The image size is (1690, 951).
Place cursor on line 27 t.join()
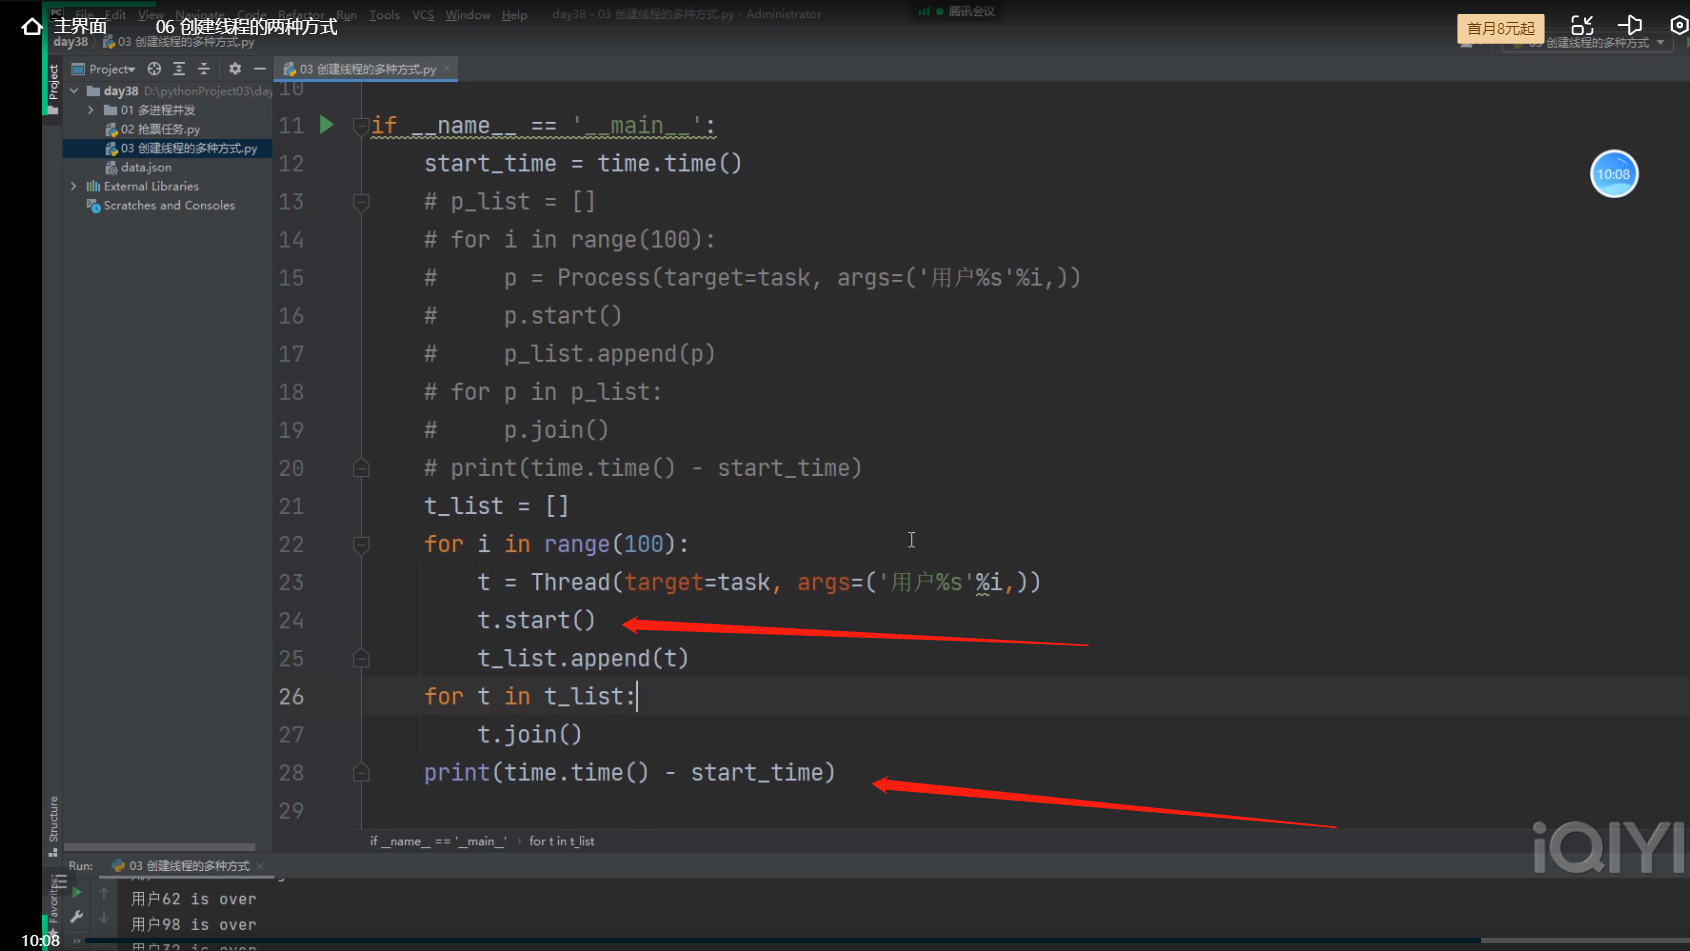pos(529,734)
